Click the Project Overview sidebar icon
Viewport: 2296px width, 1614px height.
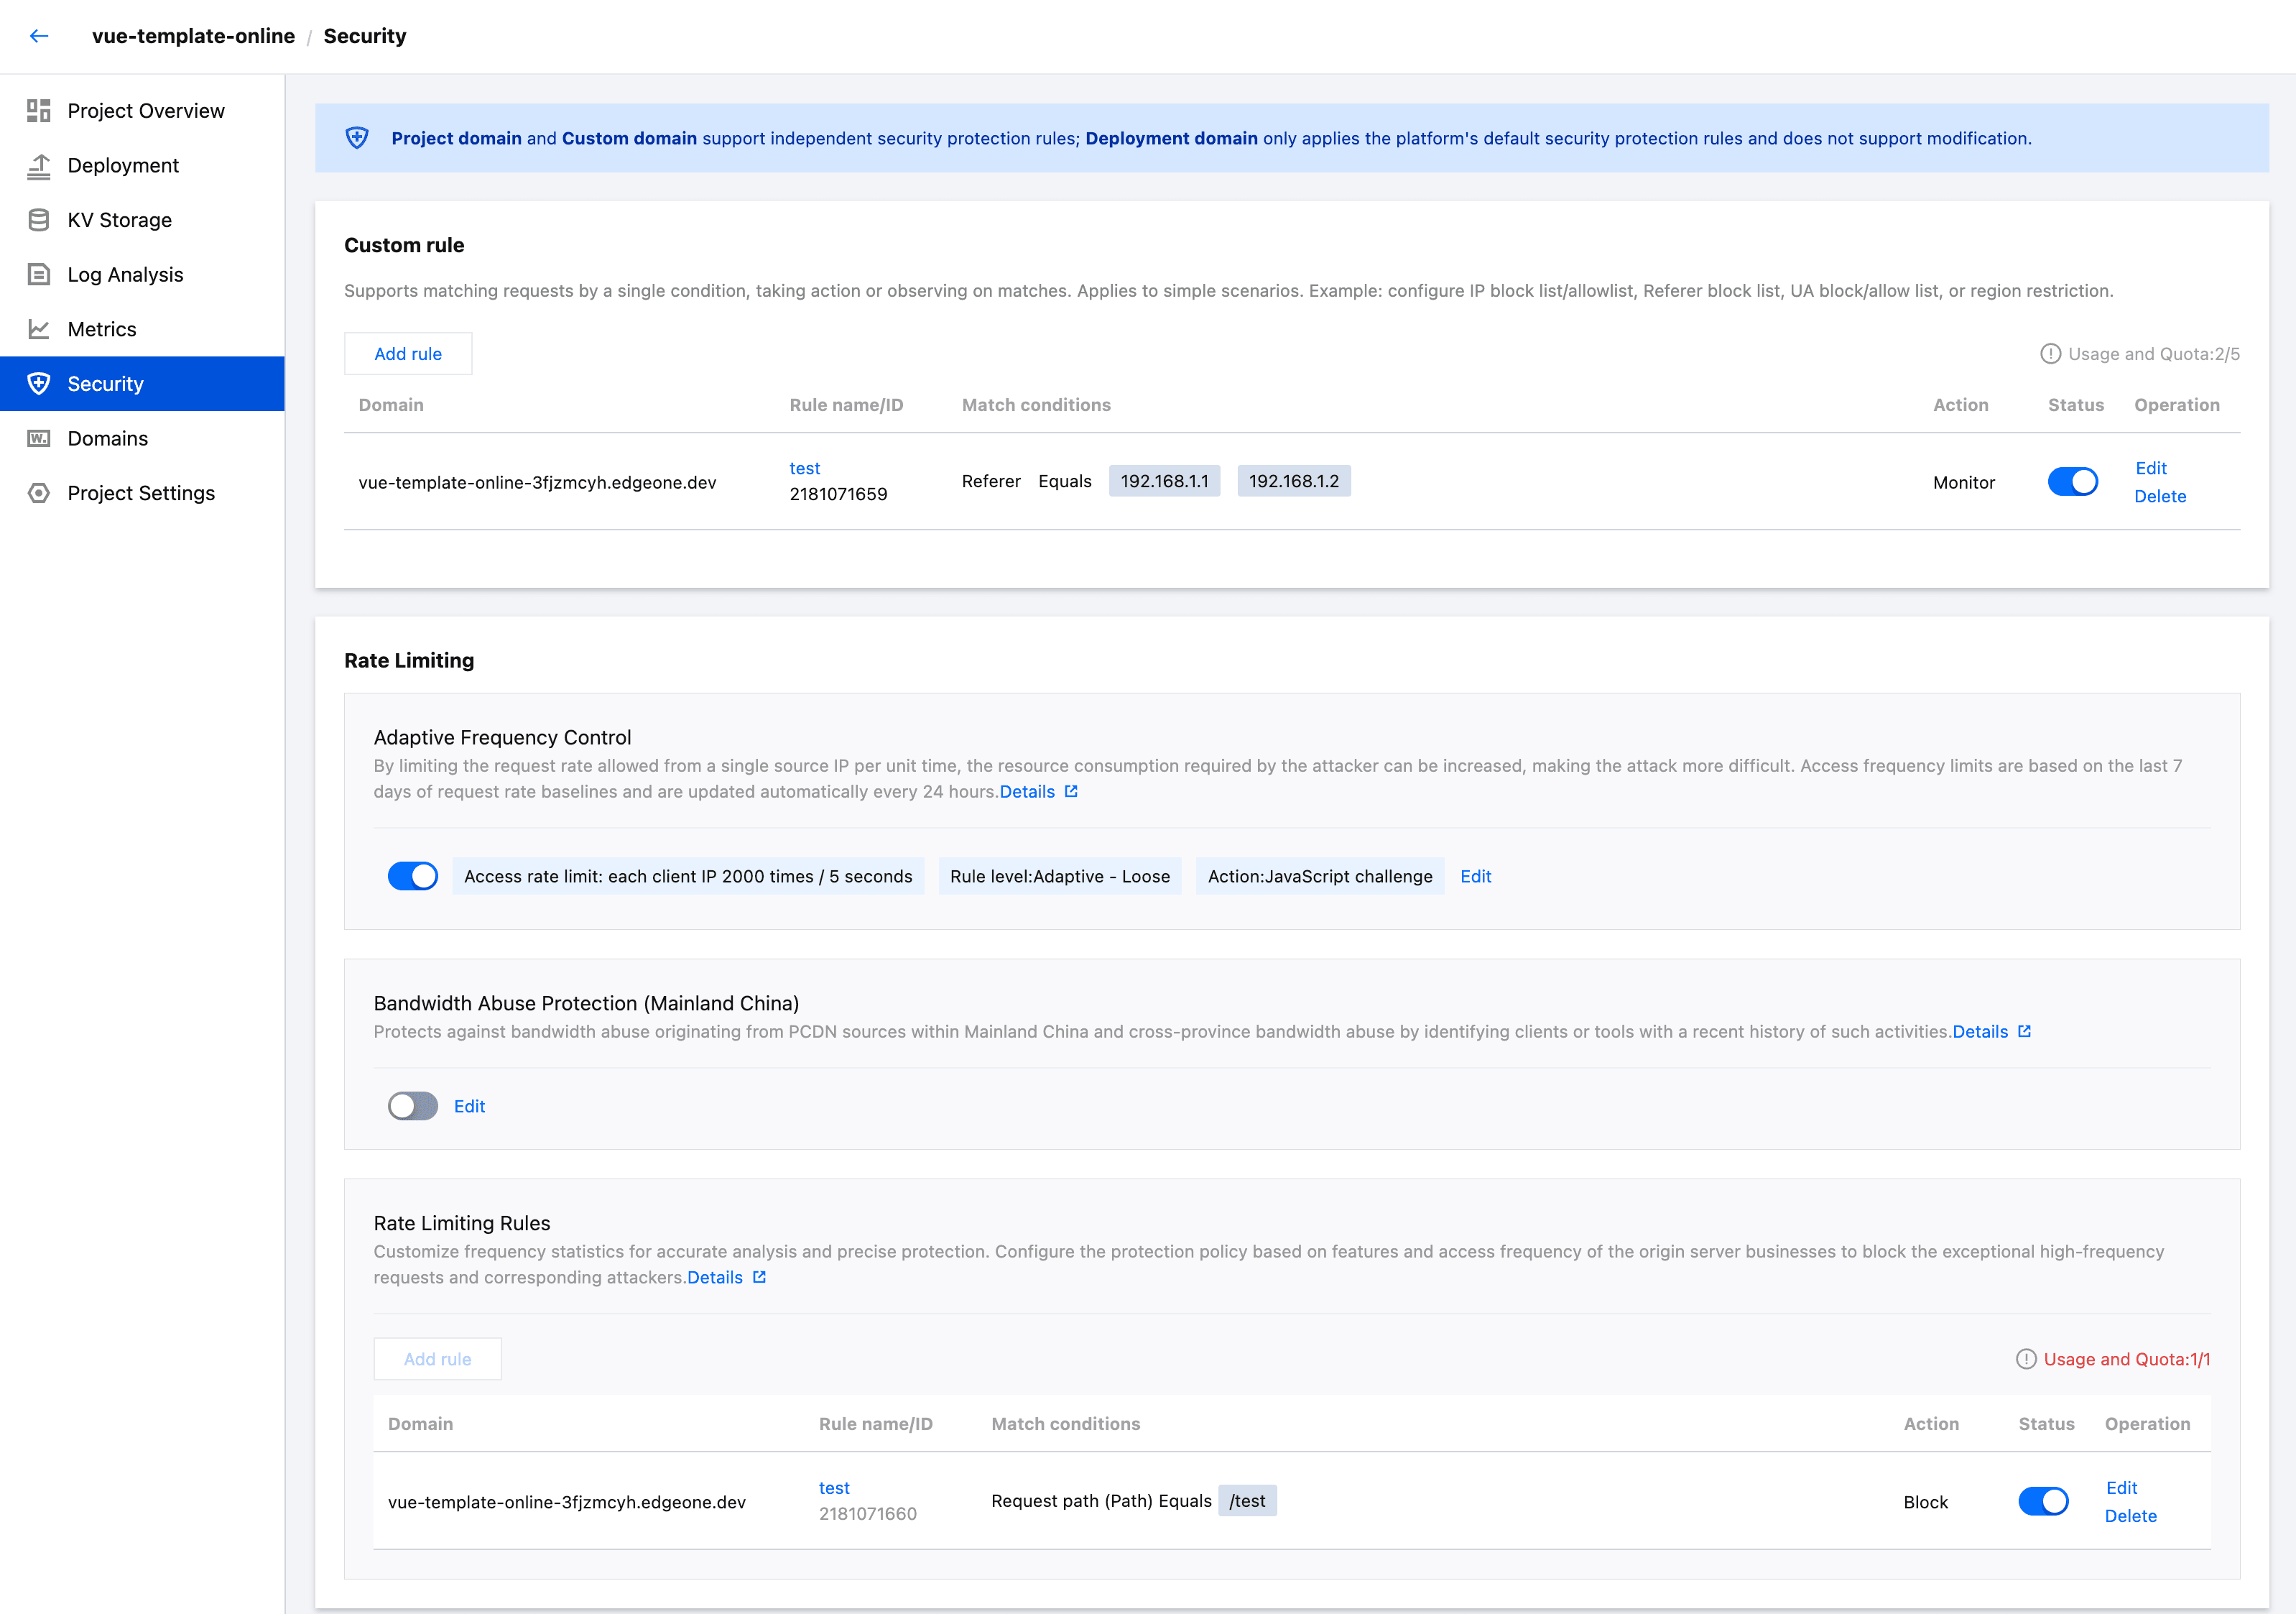(39, 111)
